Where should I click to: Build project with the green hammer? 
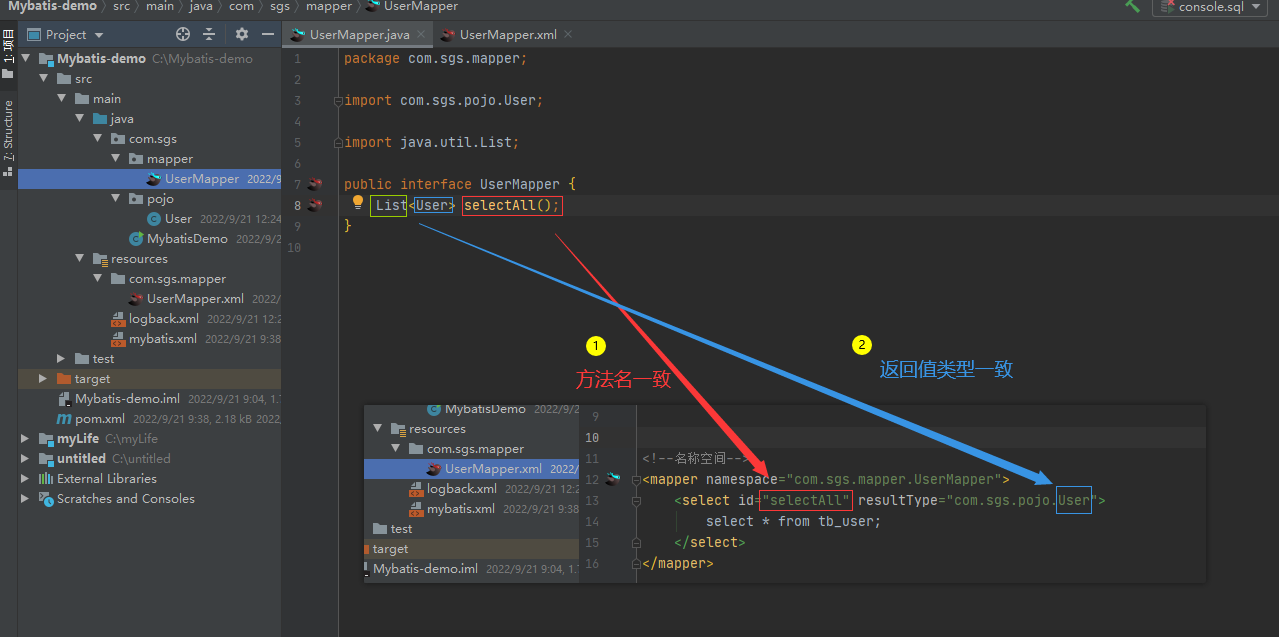coord(1132,6)
